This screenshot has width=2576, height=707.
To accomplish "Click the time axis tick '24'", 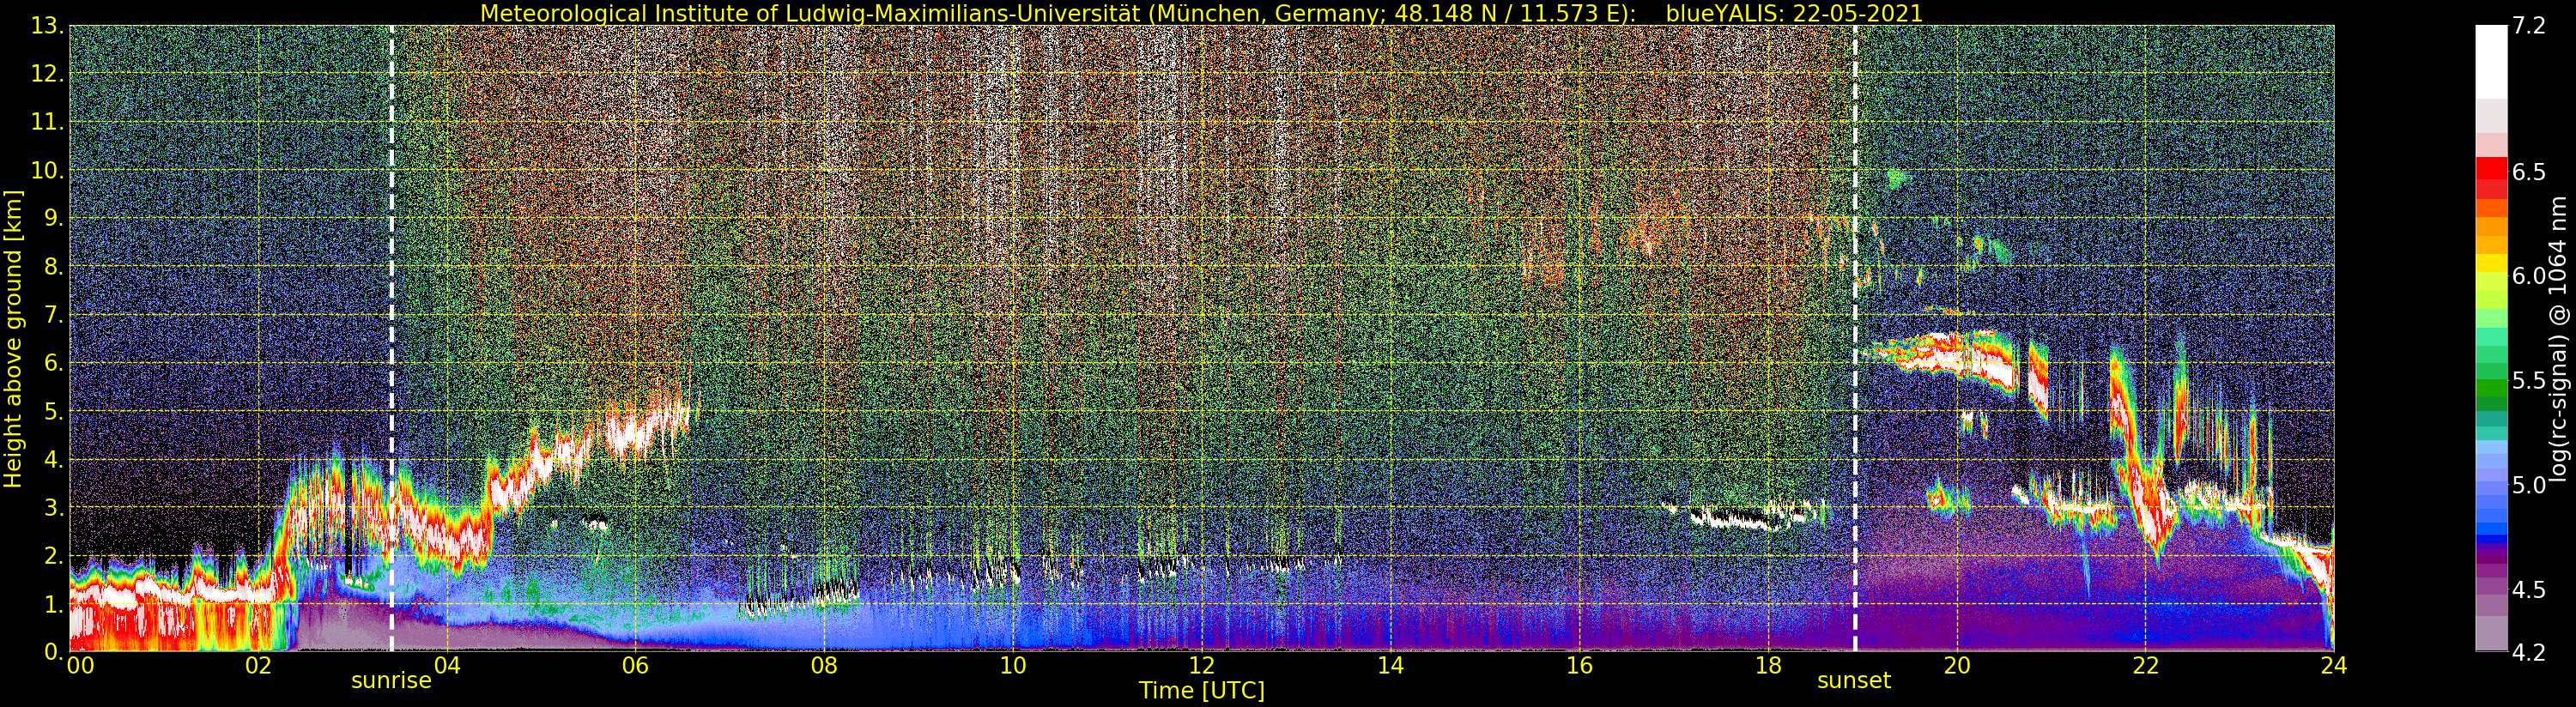I will tap(2334, 665).
